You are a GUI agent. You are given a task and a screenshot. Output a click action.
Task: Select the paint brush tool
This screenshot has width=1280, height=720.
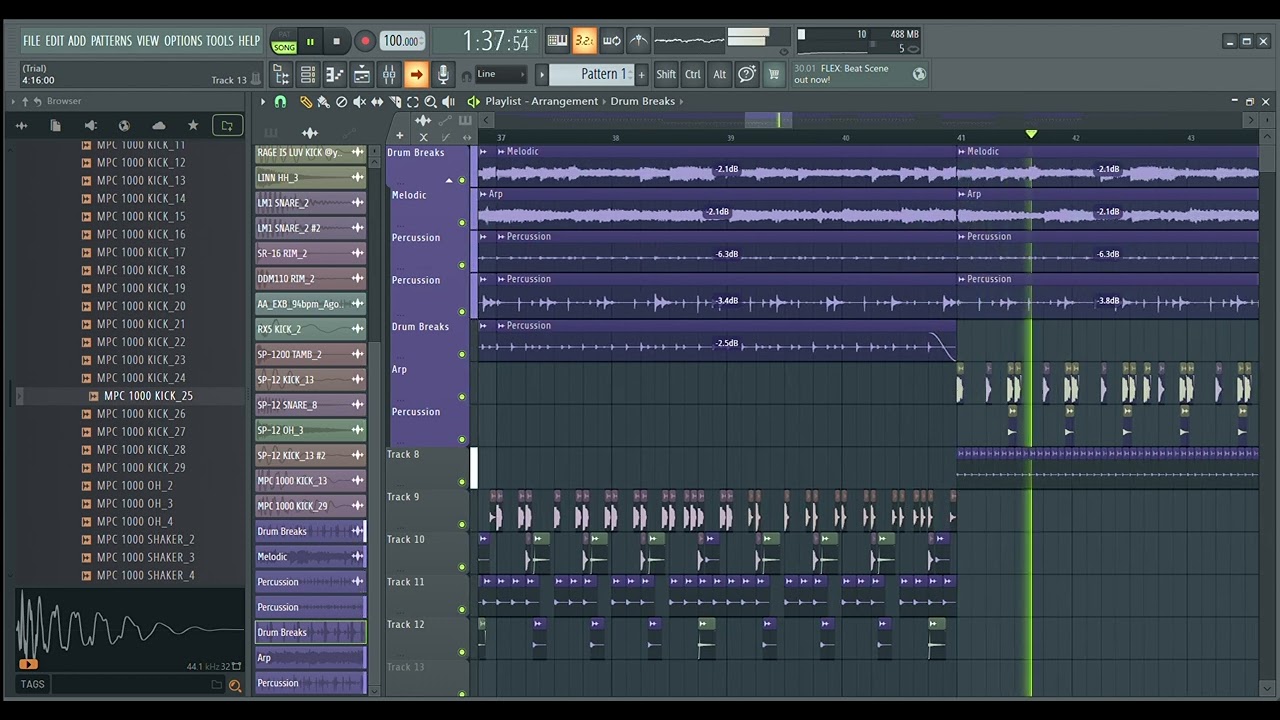pyautogui.click(x=323, y=102)
